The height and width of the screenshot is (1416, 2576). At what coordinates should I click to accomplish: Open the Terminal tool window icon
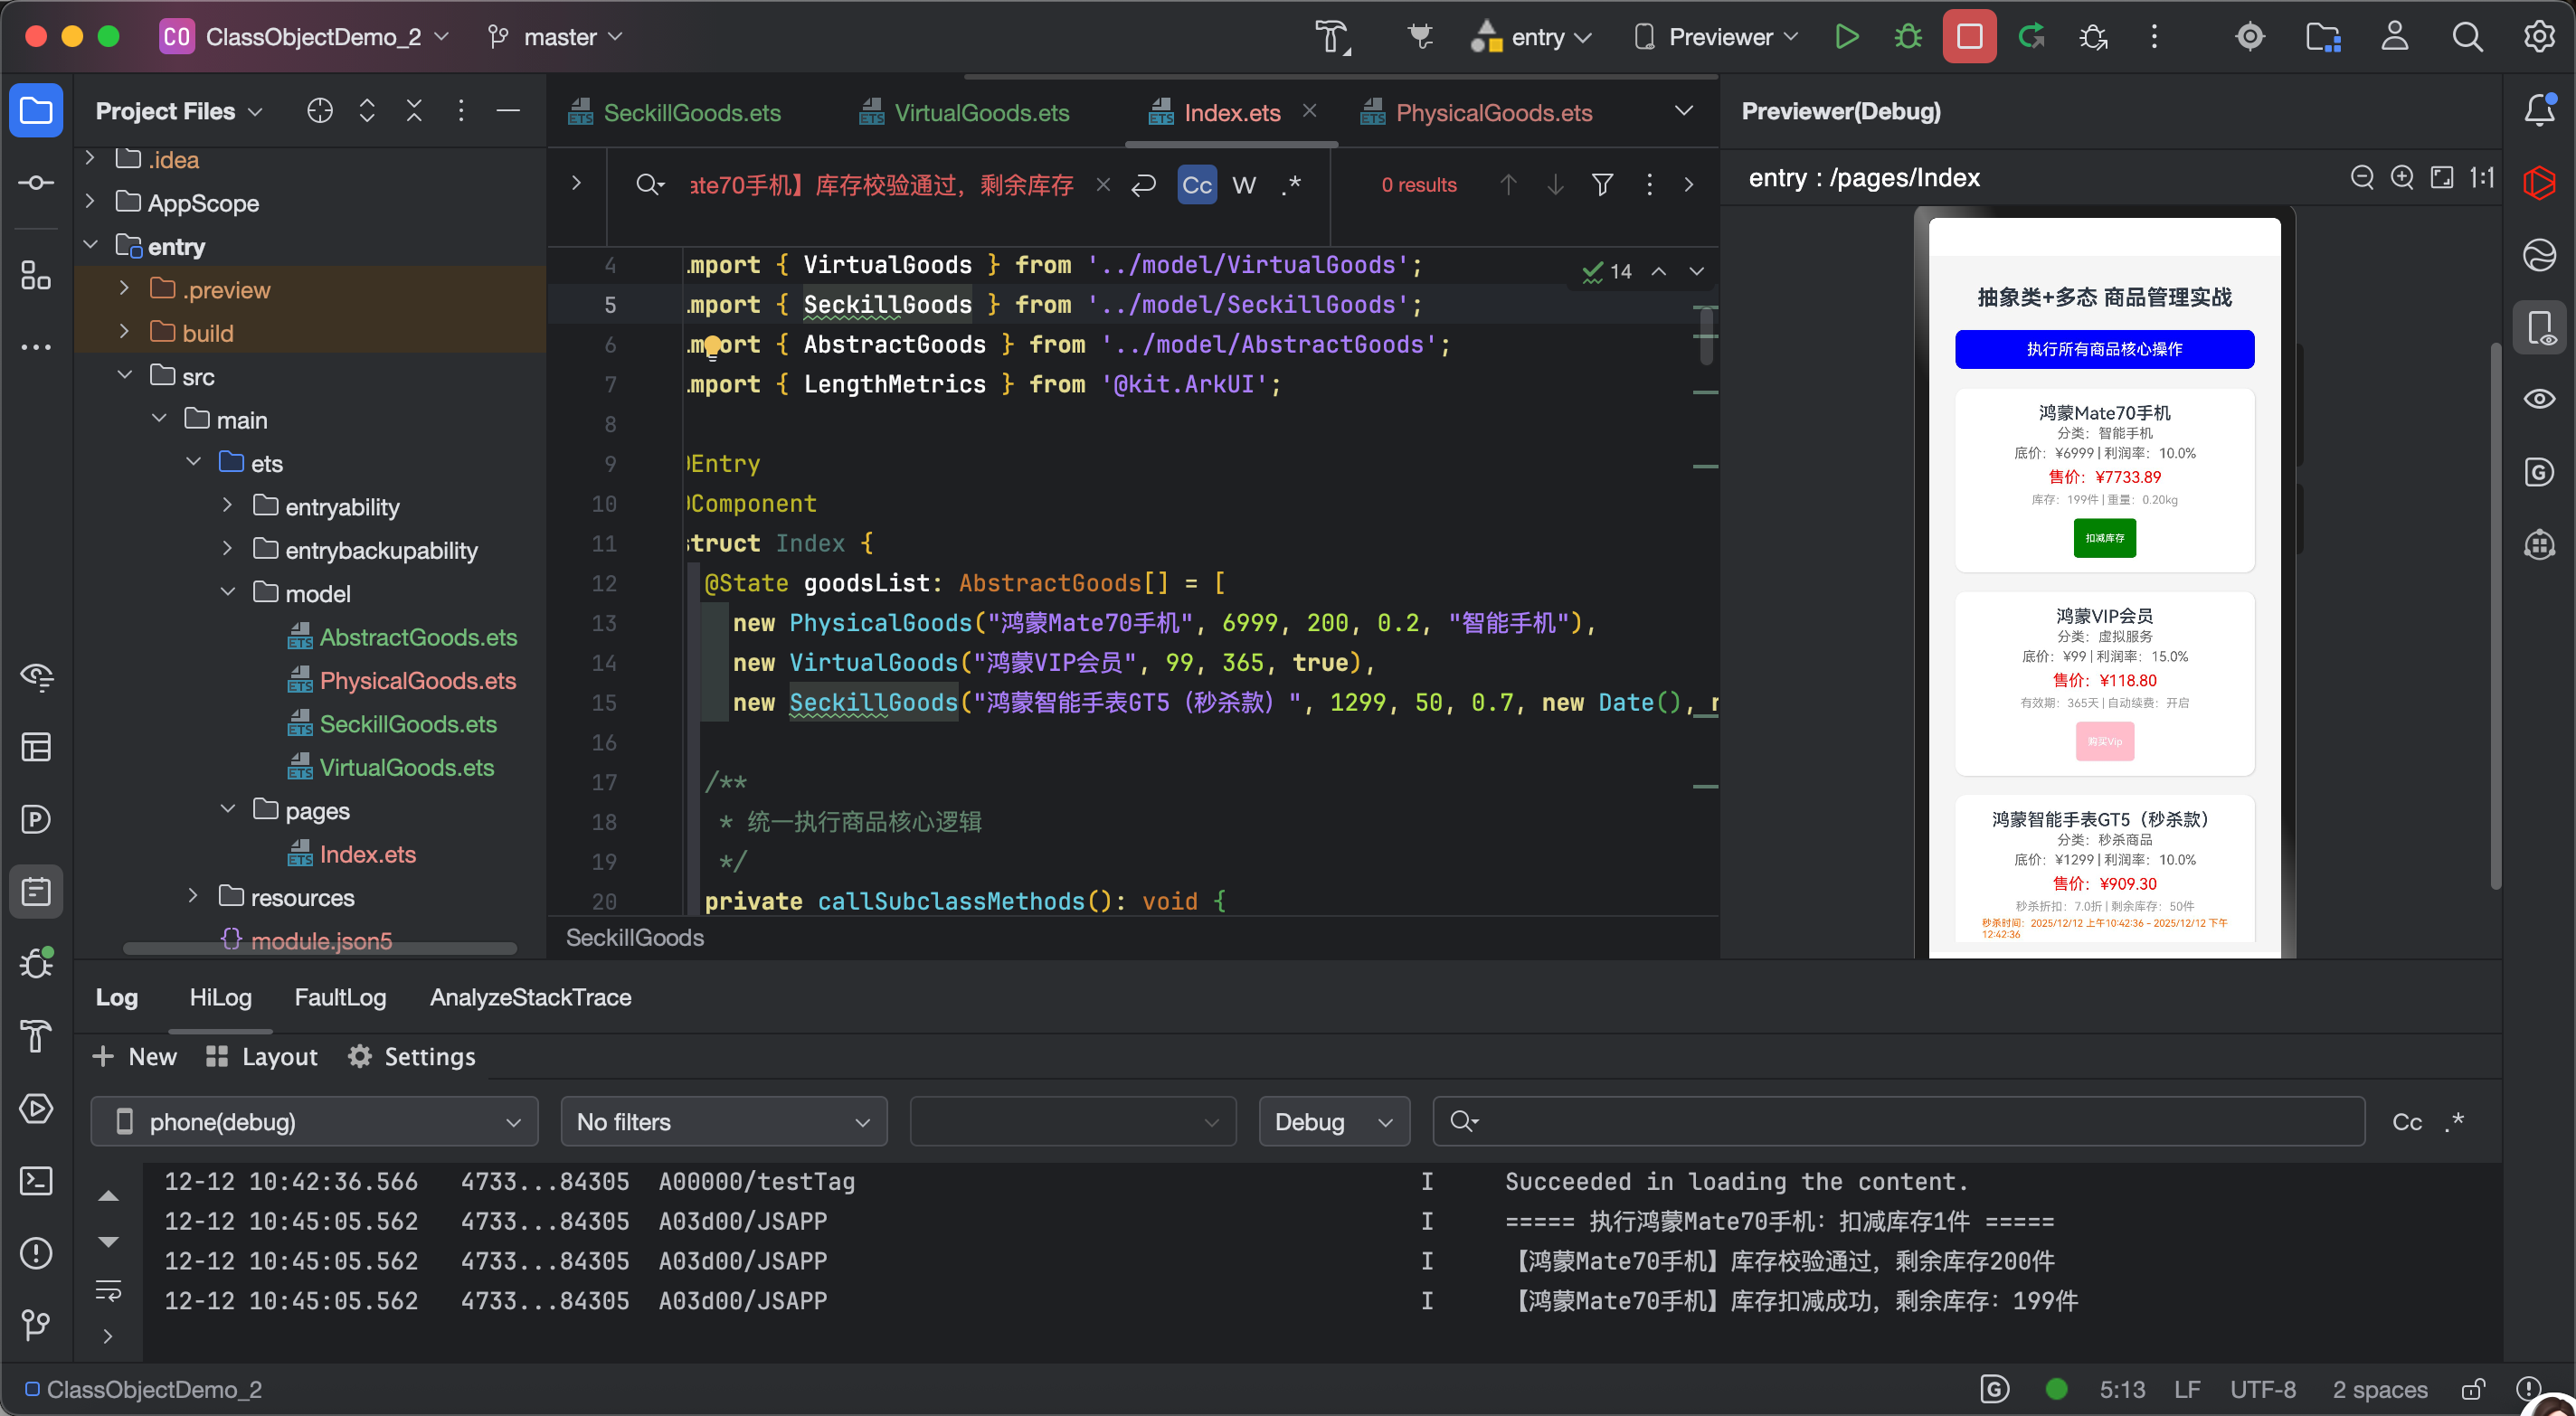[x=36, y=1181]
